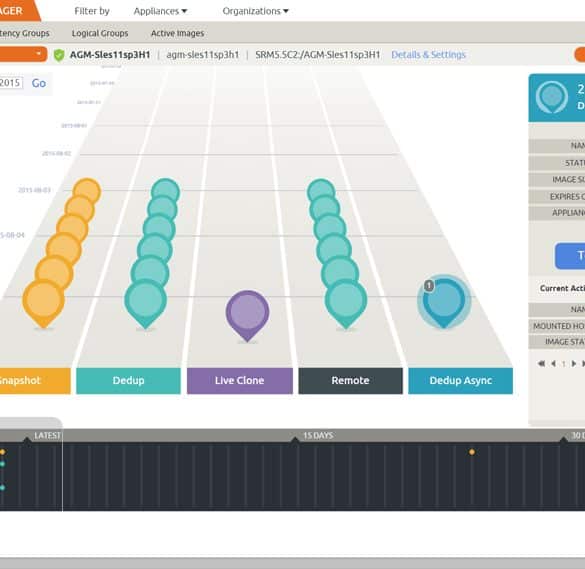Switch to the Active Images tab
The image size is (585, 569).
tap(177, 33)
